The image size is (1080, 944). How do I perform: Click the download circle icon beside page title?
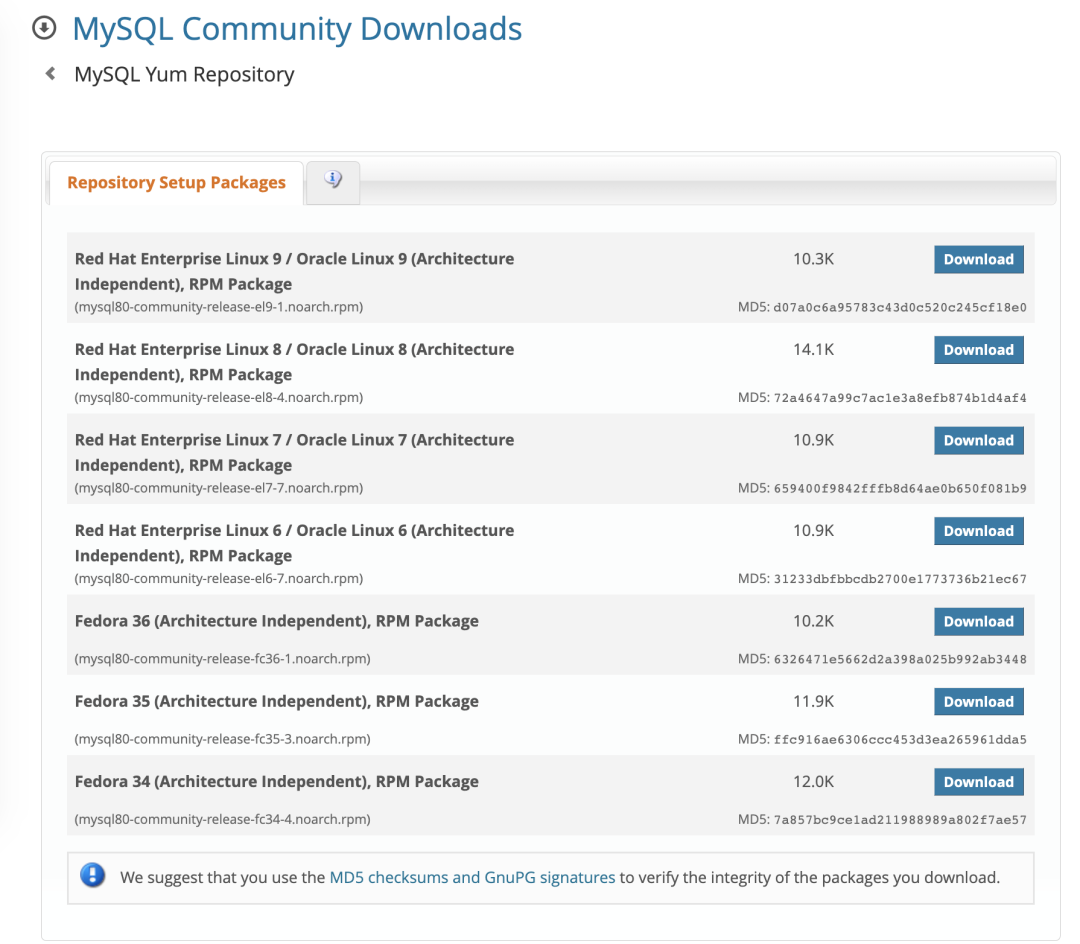click(44, 28)
